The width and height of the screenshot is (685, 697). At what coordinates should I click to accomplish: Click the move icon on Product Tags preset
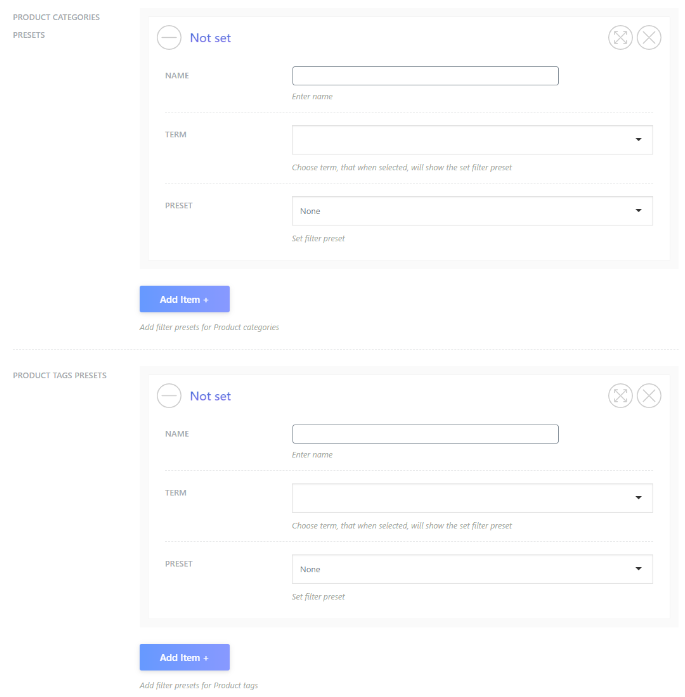(x=620, y=396)
